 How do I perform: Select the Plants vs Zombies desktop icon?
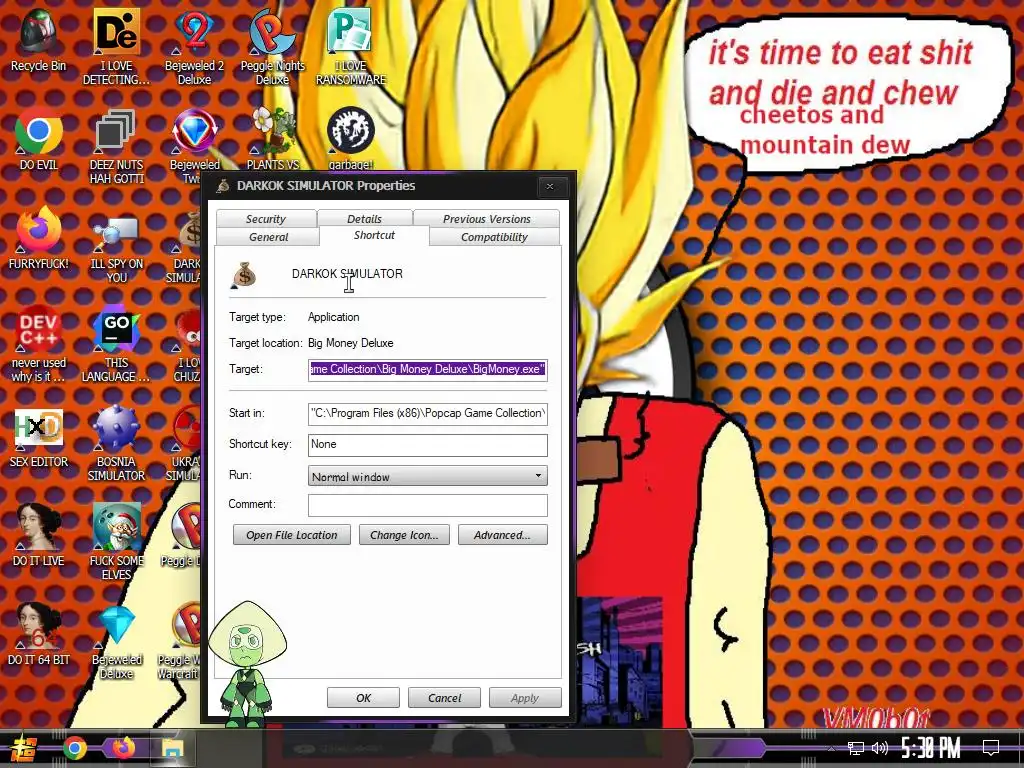point(272,138)
